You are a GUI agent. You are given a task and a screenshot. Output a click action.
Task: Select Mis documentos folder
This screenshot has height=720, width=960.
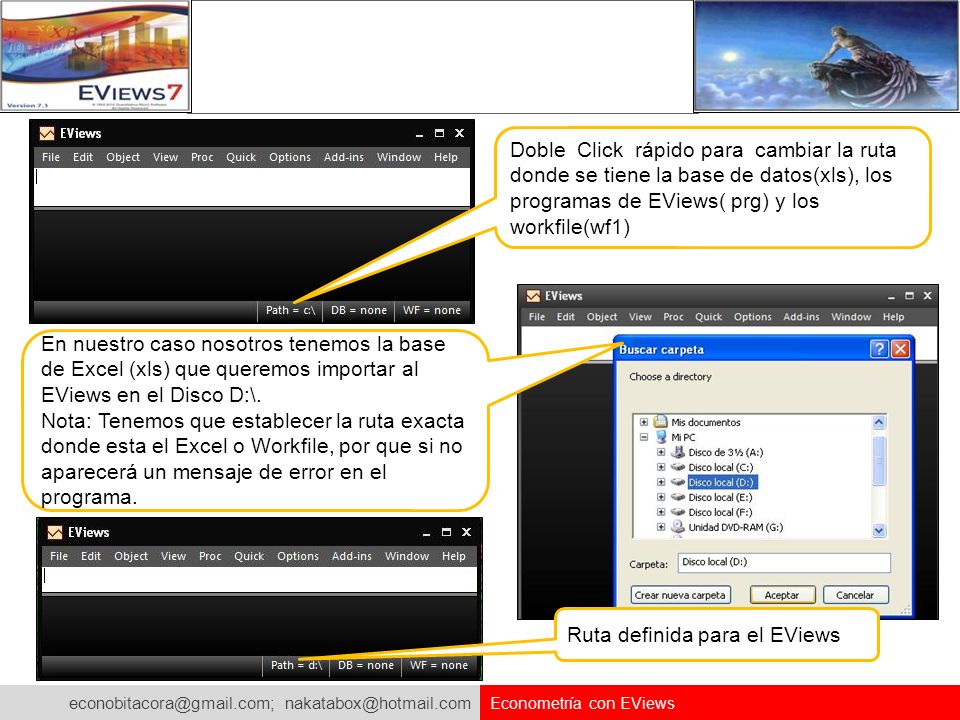pyautogui.click(x=706, y=422)
